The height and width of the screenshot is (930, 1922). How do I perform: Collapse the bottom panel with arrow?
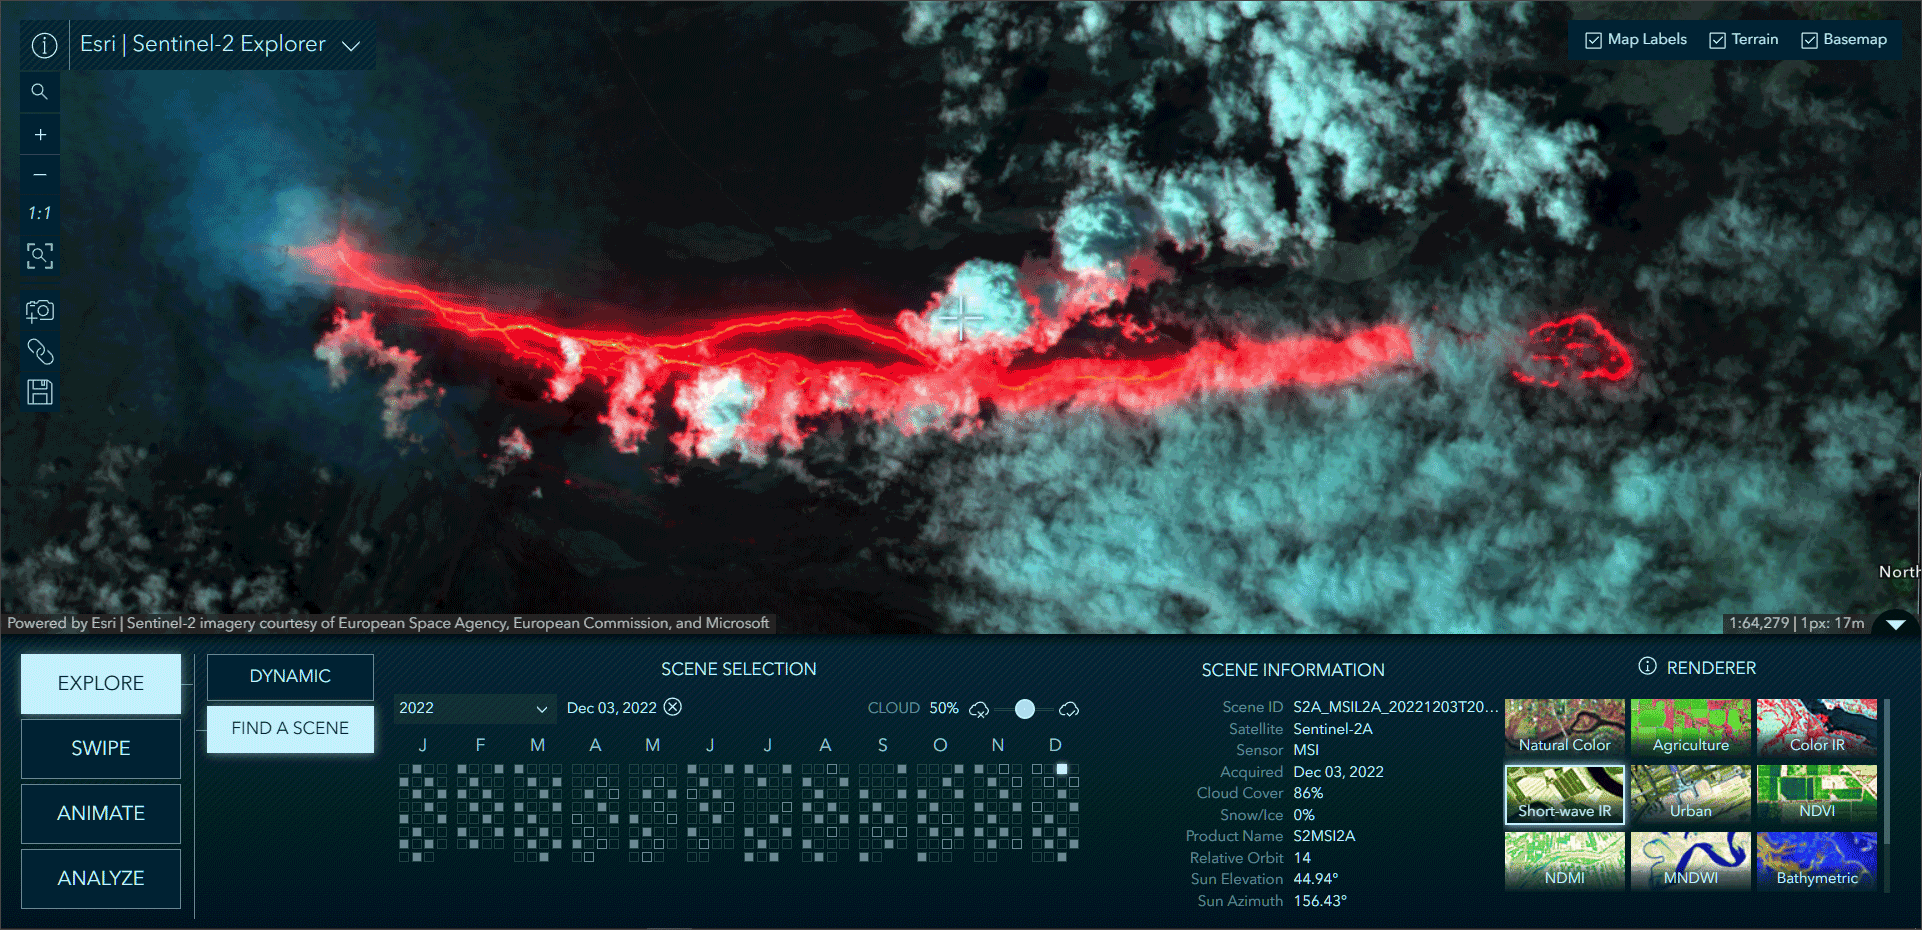tap(1895, 624)
